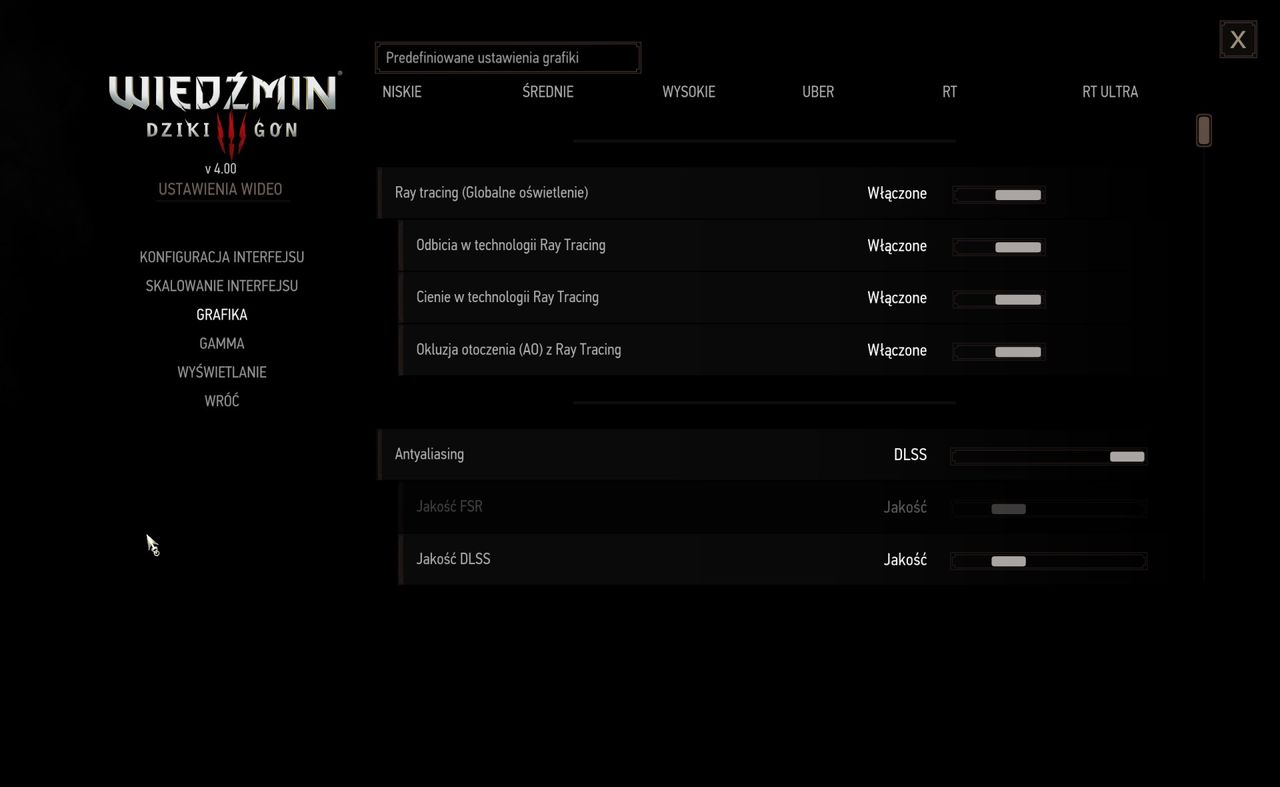Select the Jakość DLSS row label
1280x787 pixels.
(453, 559)
